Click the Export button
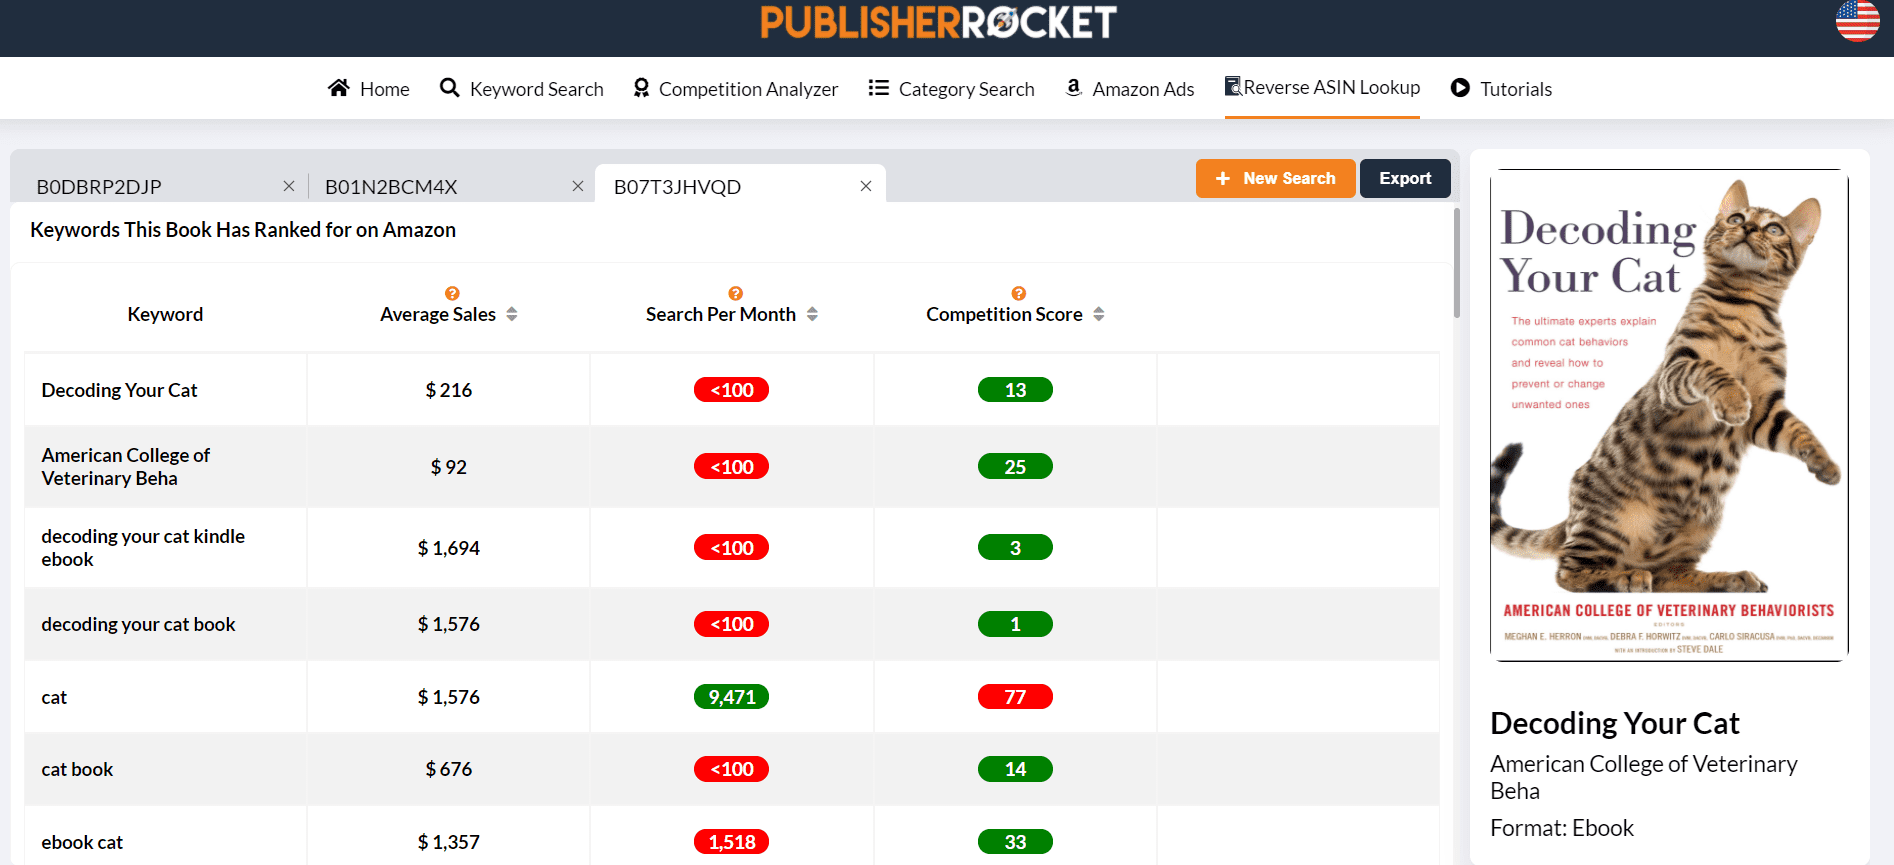Screen dimensions: 1894x865 click(x=1405, y=178)
